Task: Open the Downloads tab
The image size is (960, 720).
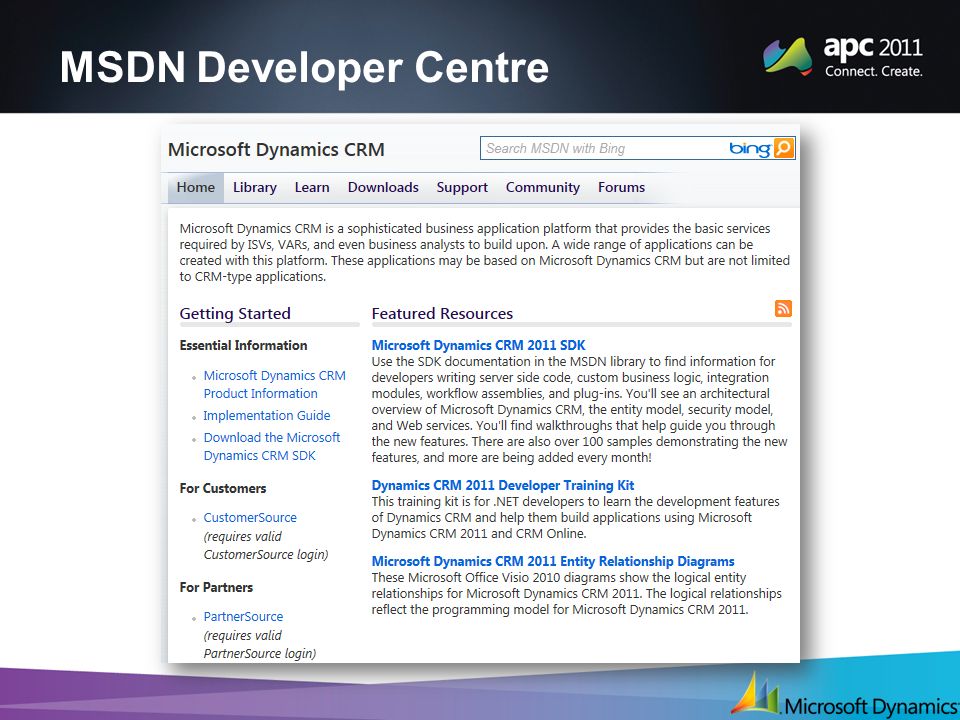Action: point(383,187)
